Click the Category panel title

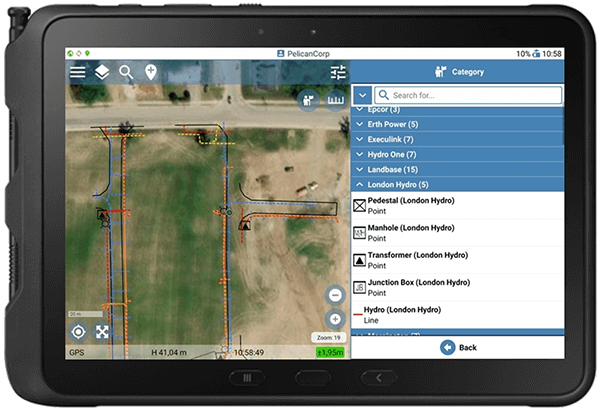(x=468, y=72)
